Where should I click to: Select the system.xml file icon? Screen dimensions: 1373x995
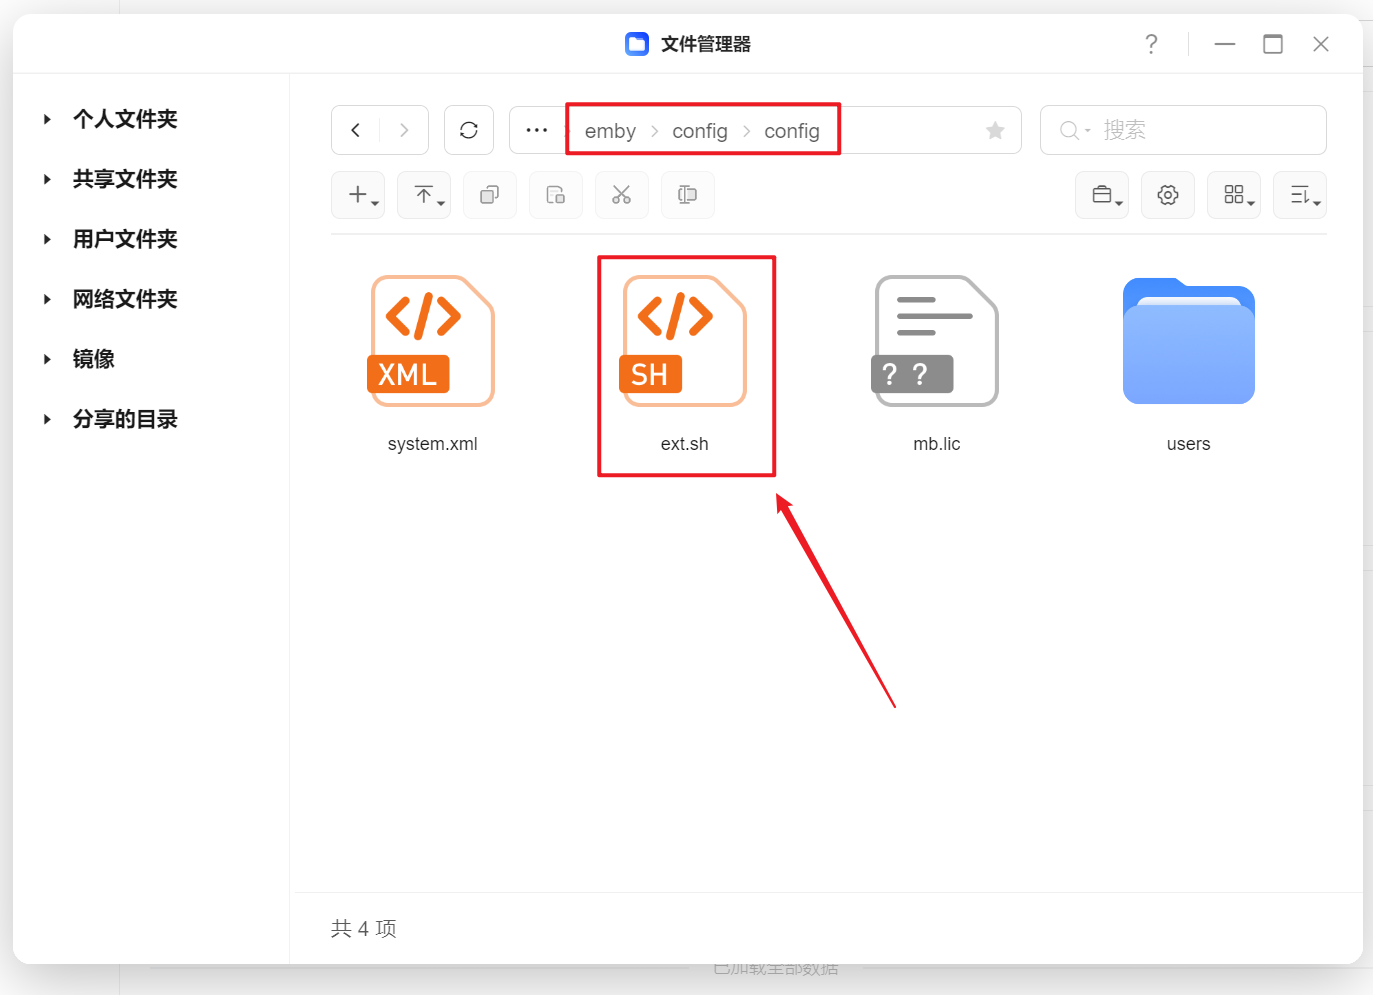tap(432, 341)
